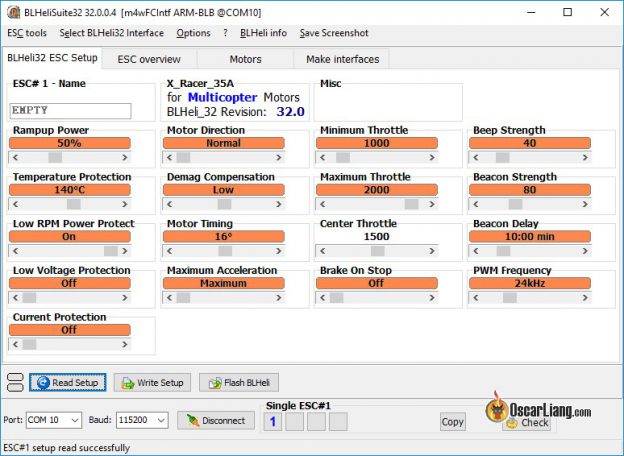Decrease Temperature Protection with left arrow
The image size is (624, 456).
coord(15,204)
